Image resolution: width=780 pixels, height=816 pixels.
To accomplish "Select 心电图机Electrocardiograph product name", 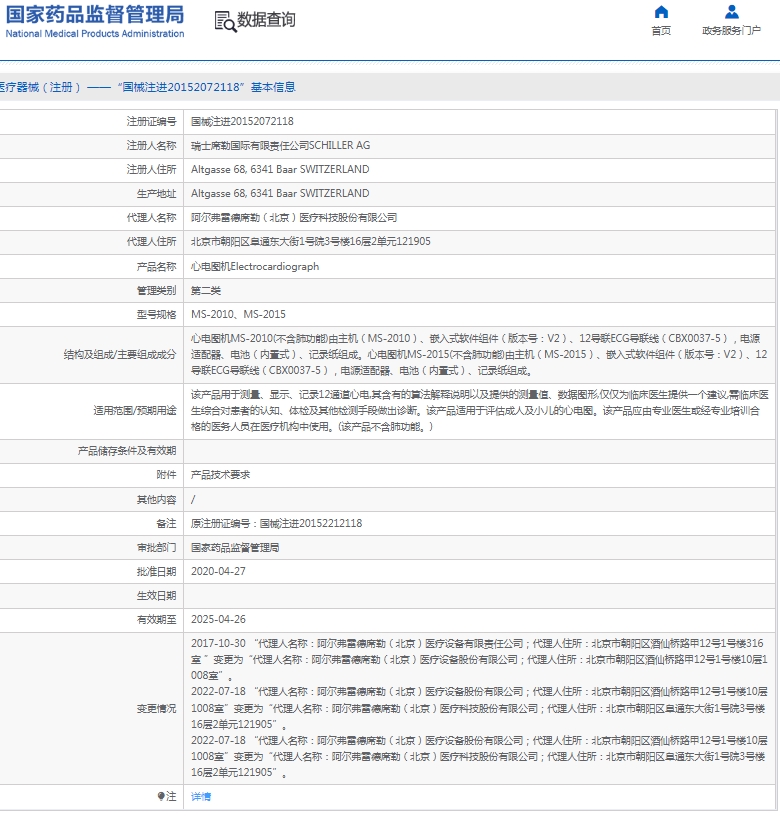I will 255,266.
